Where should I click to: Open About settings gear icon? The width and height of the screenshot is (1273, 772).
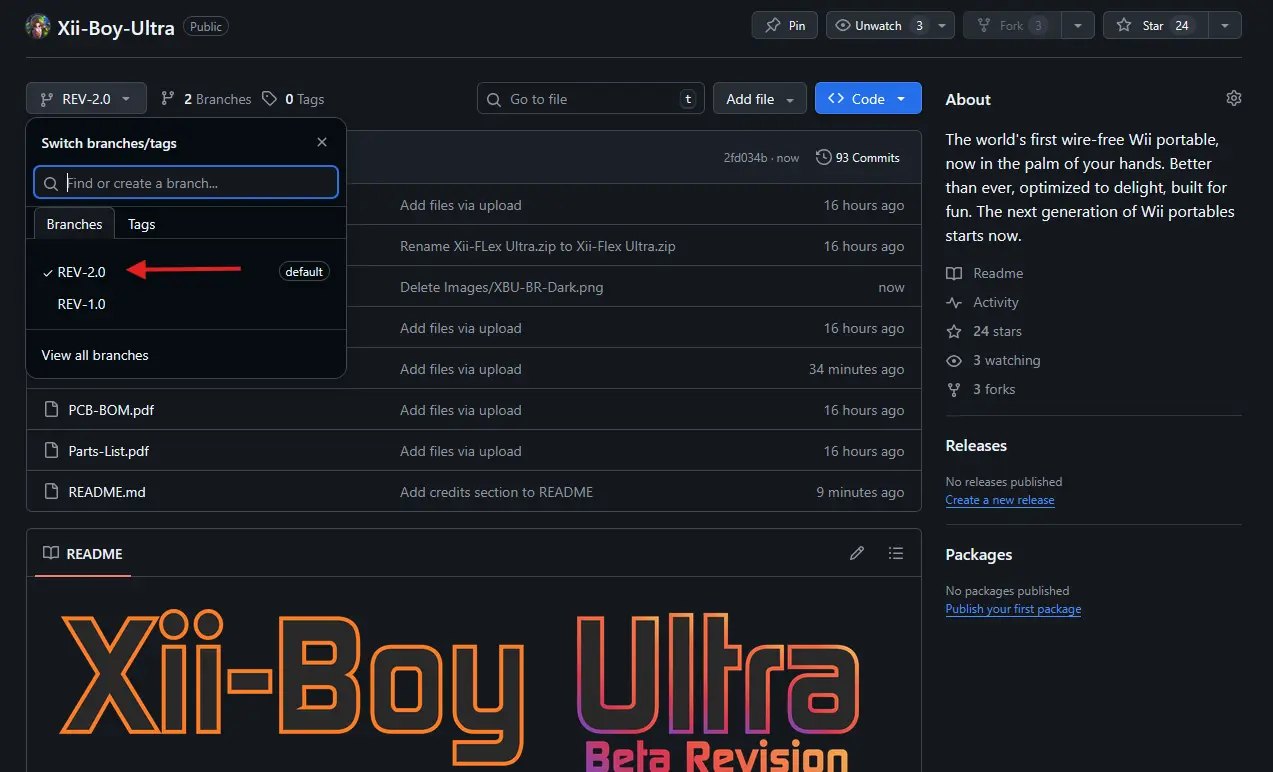click(1234, 98)
